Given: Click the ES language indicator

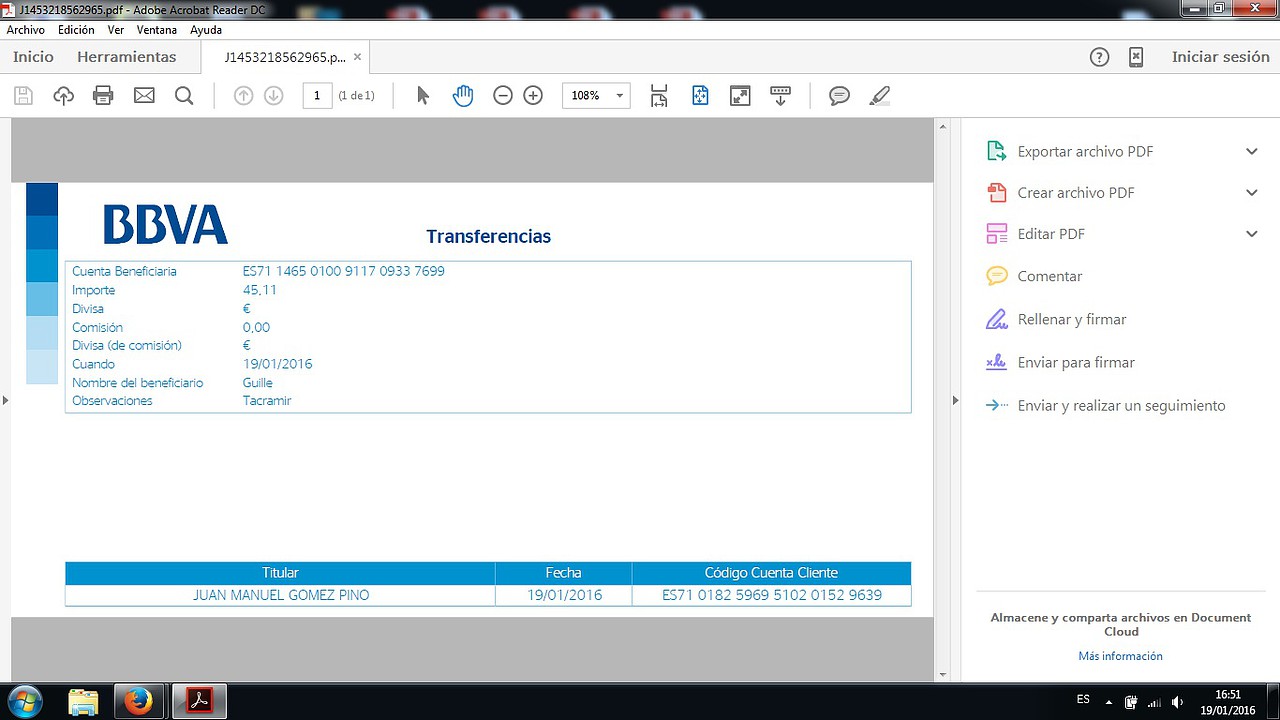Looking at the screenshot, I should (x=1083, y=699).
